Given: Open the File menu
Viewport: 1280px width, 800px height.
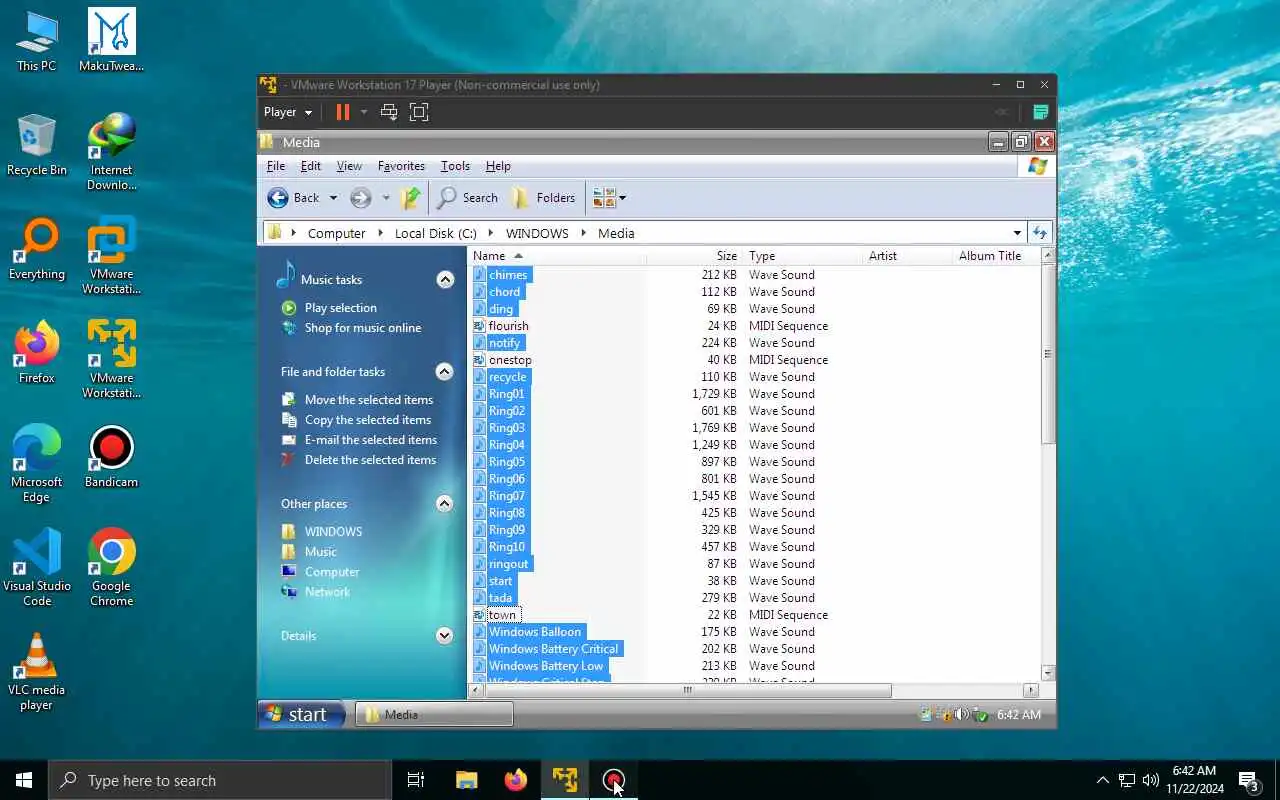Looking at the screenshot, I should 276,166.
